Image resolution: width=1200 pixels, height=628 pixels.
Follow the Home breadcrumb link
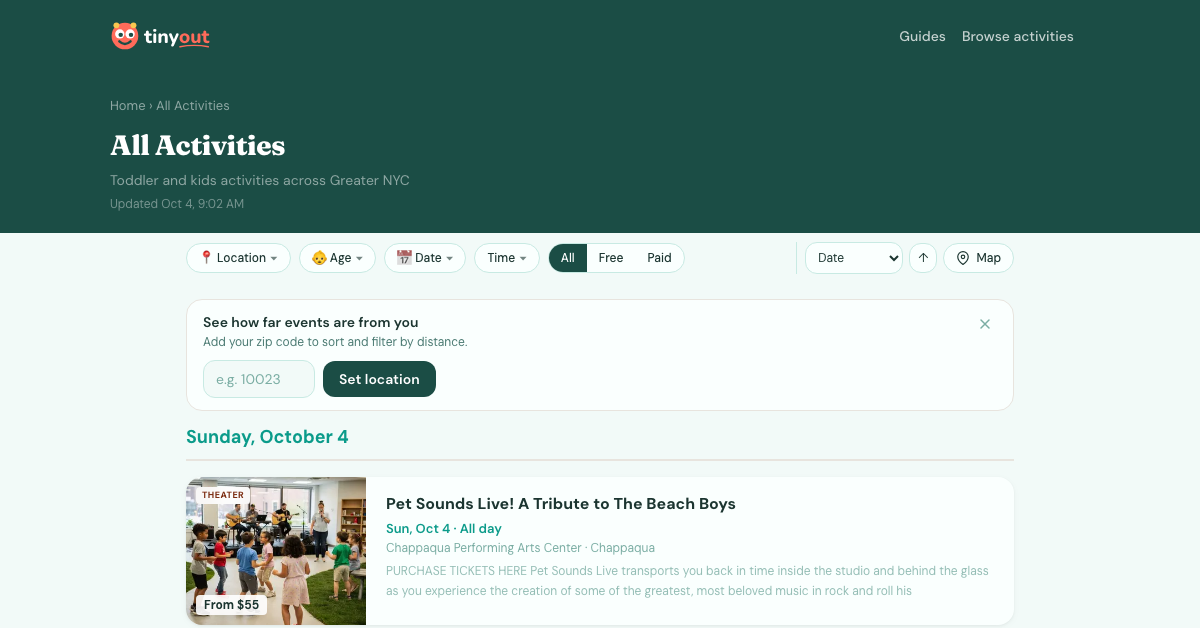[128, 105]
